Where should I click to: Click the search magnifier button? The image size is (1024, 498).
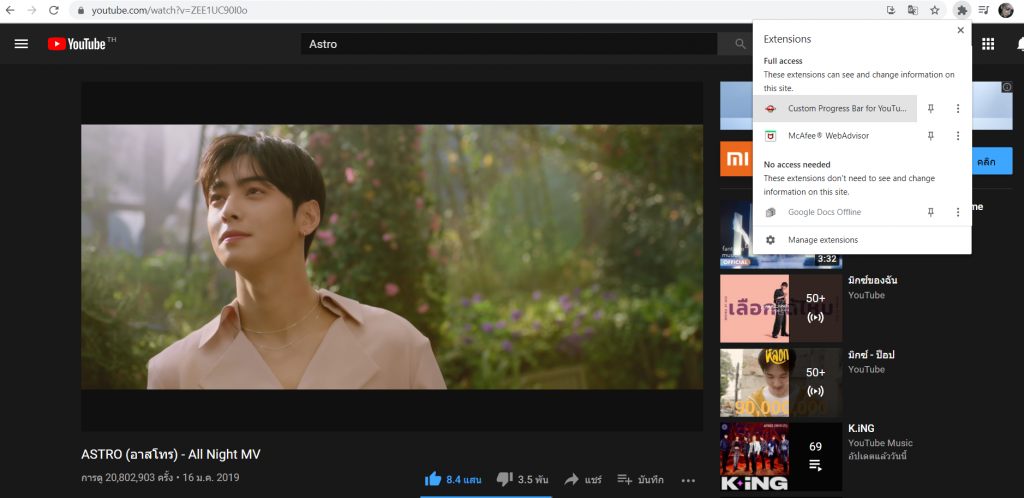coord(740,44)
